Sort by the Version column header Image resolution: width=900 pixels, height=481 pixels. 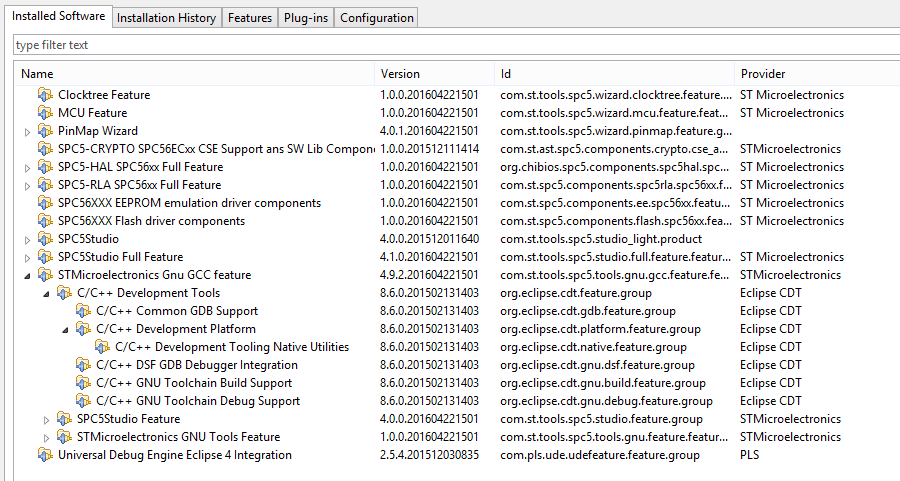435,73
